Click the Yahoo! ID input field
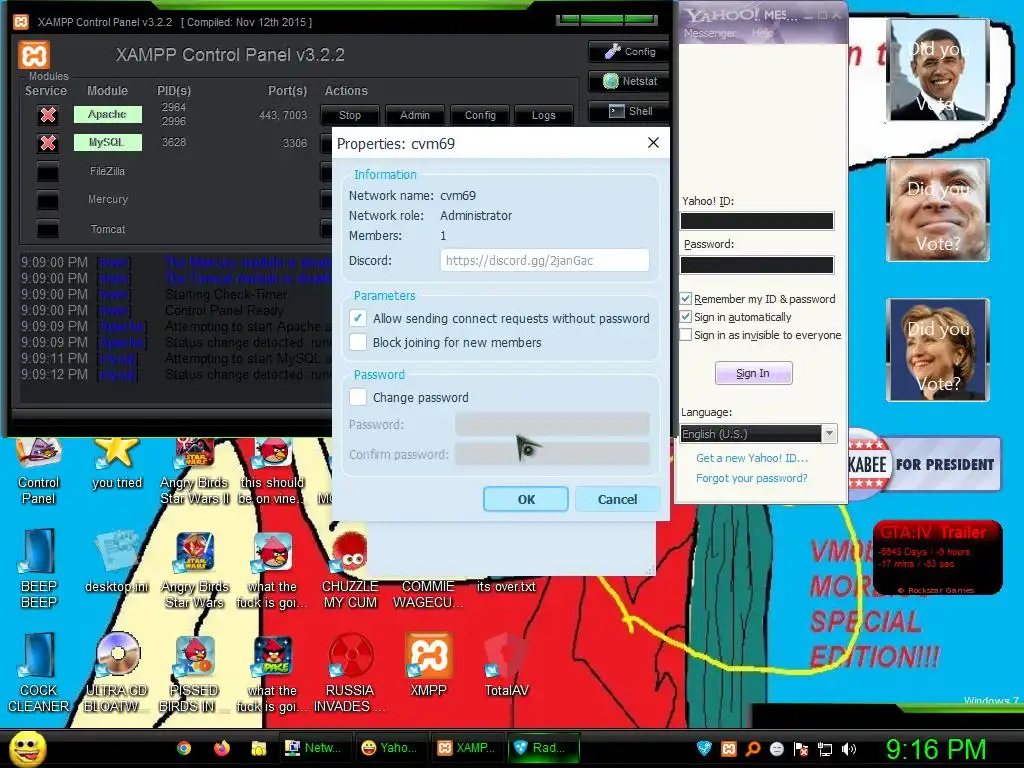This screenshot has height=768, width=1024. click(x=757, y=221)
